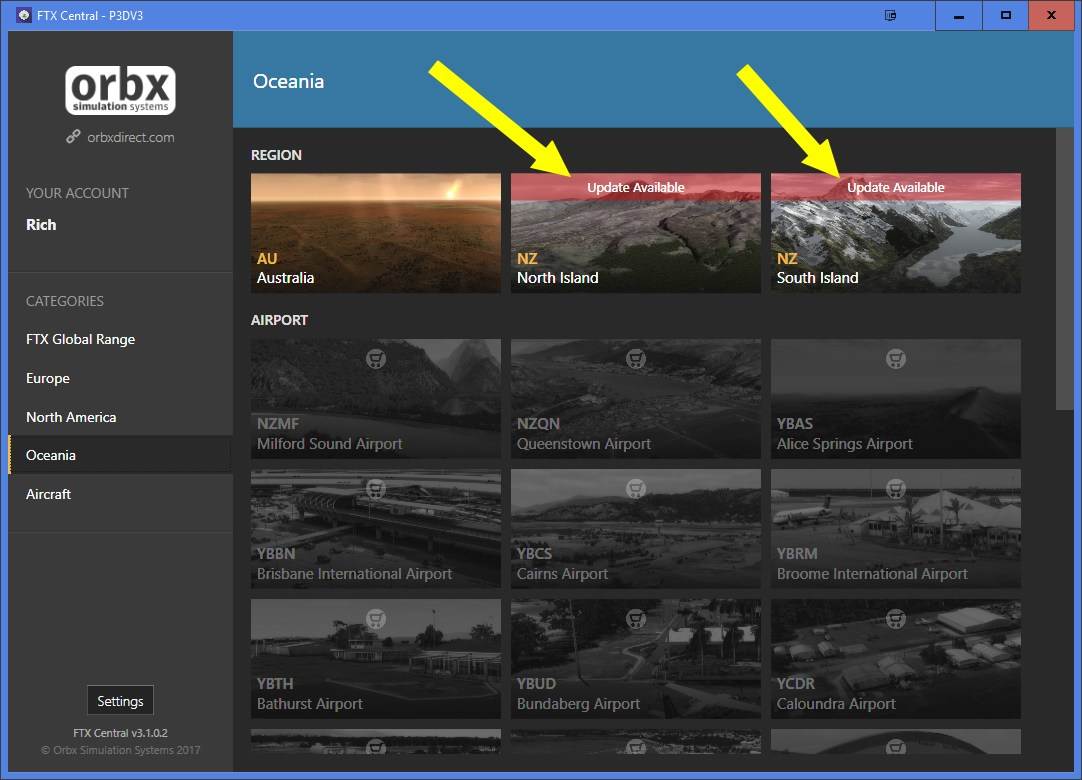The height and width of the screenshot is (780, 1082).
Task: Open the YBBN Brisbane International Airport tile
Action: pyautogui.click(x=376, y=529)
